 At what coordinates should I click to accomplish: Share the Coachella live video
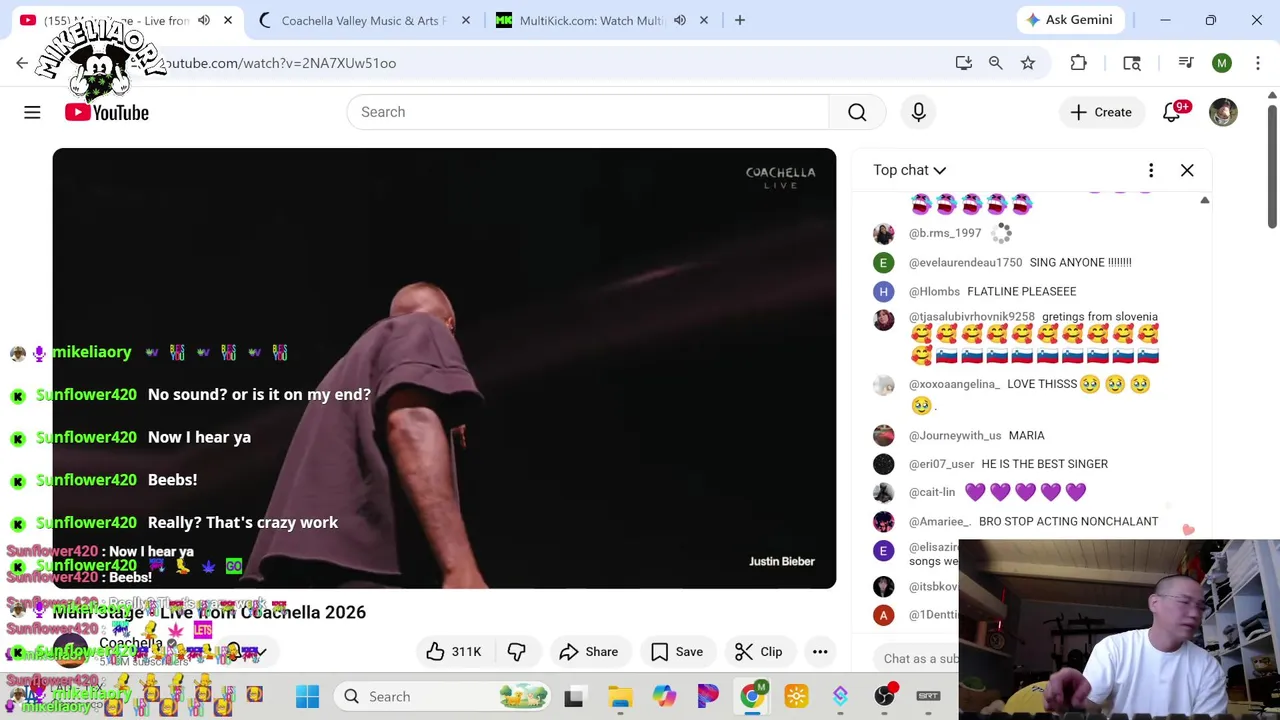pos(588,652)
